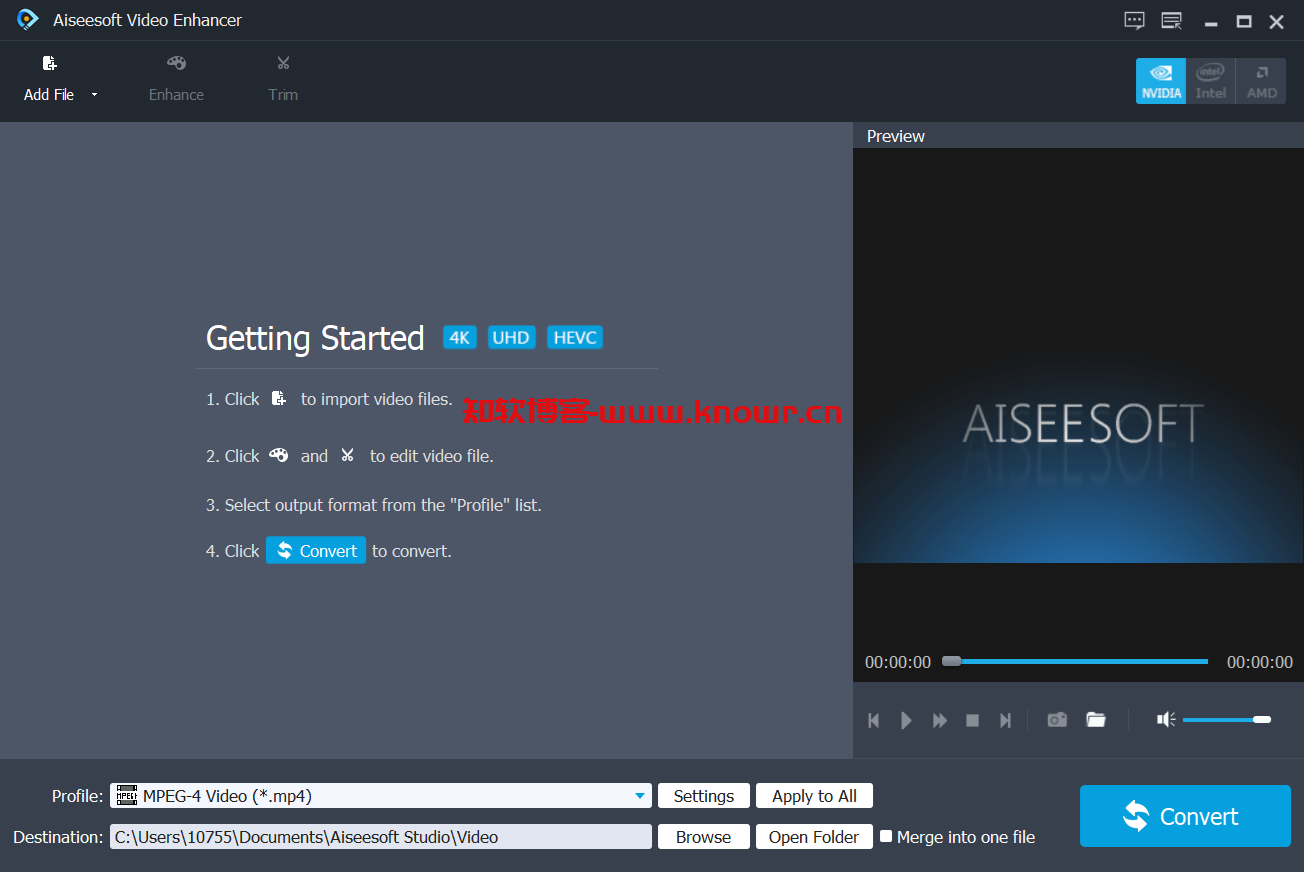Click the elapsed time 00:00:00 on the left
This screenshot has height=872, width=1304.
898,662
